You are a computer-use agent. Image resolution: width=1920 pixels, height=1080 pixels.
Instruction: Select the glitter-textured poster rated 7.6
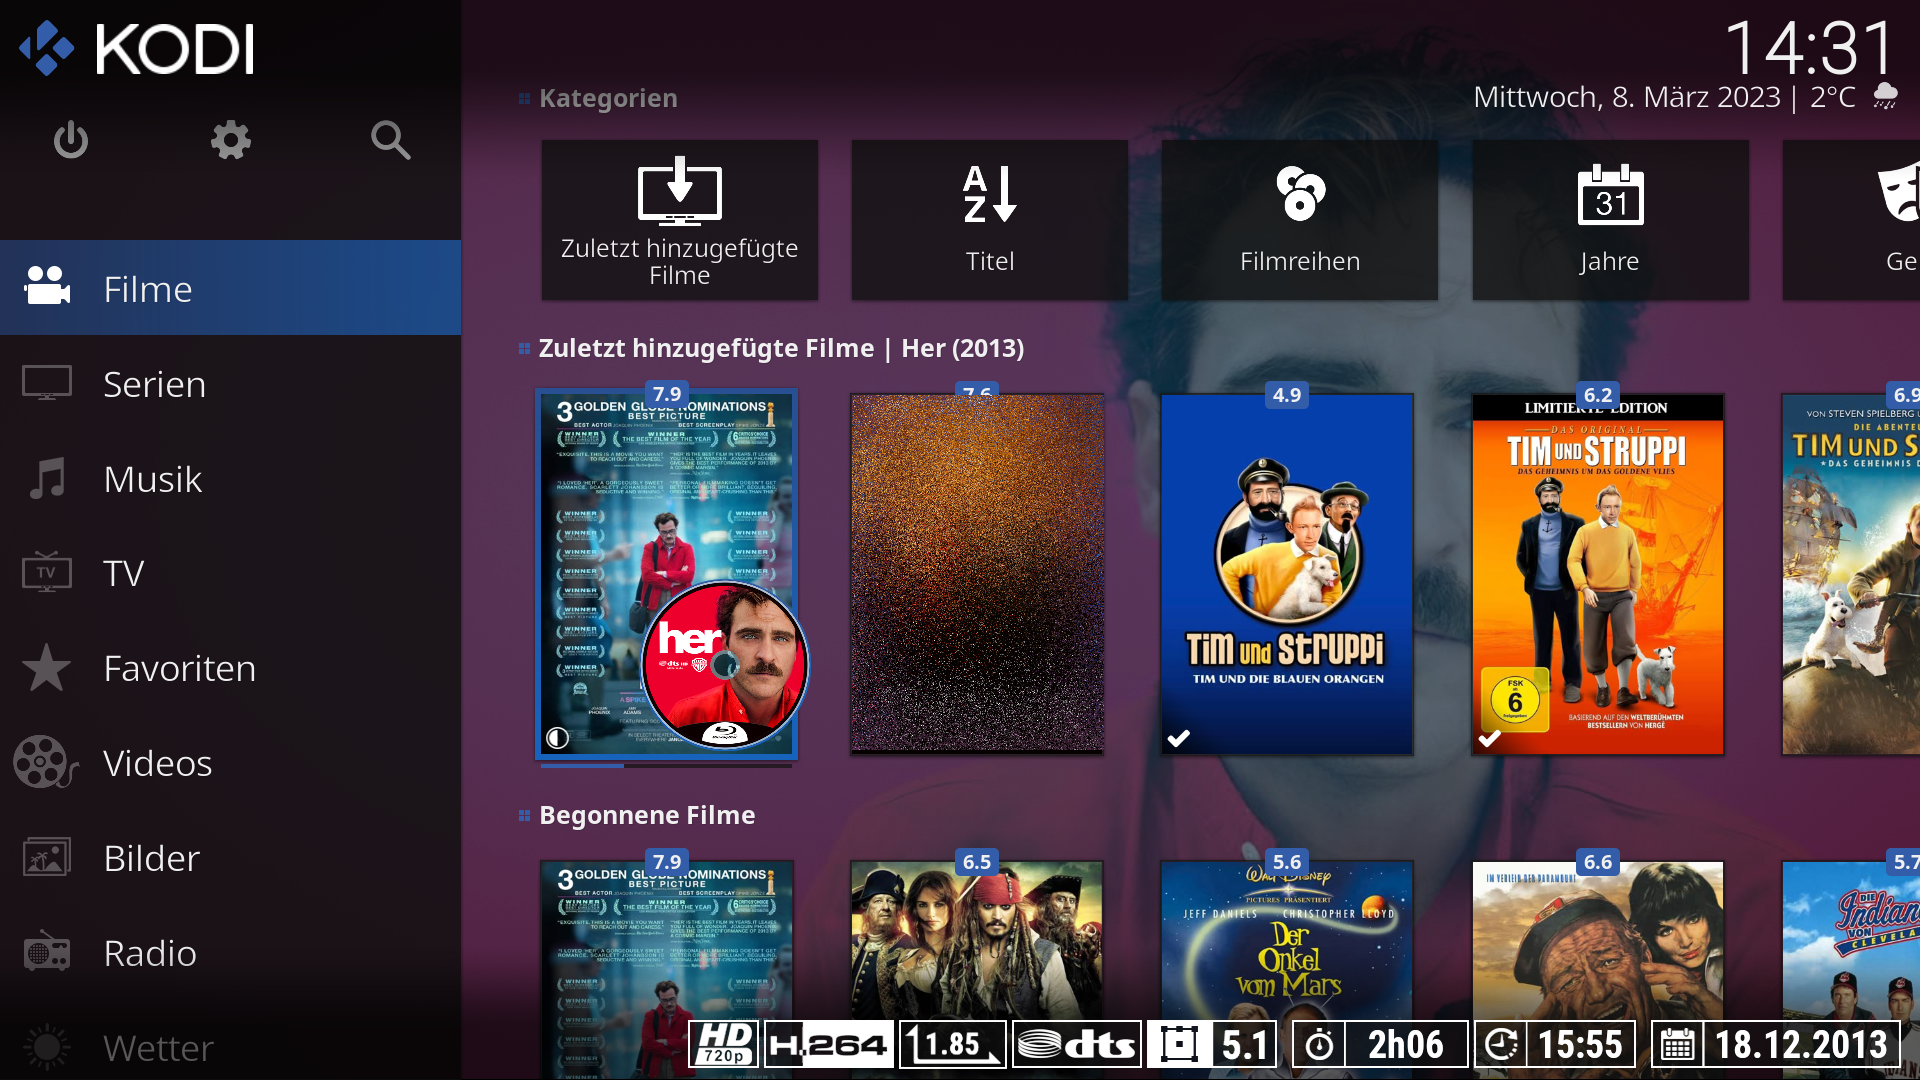coord(977,574)
